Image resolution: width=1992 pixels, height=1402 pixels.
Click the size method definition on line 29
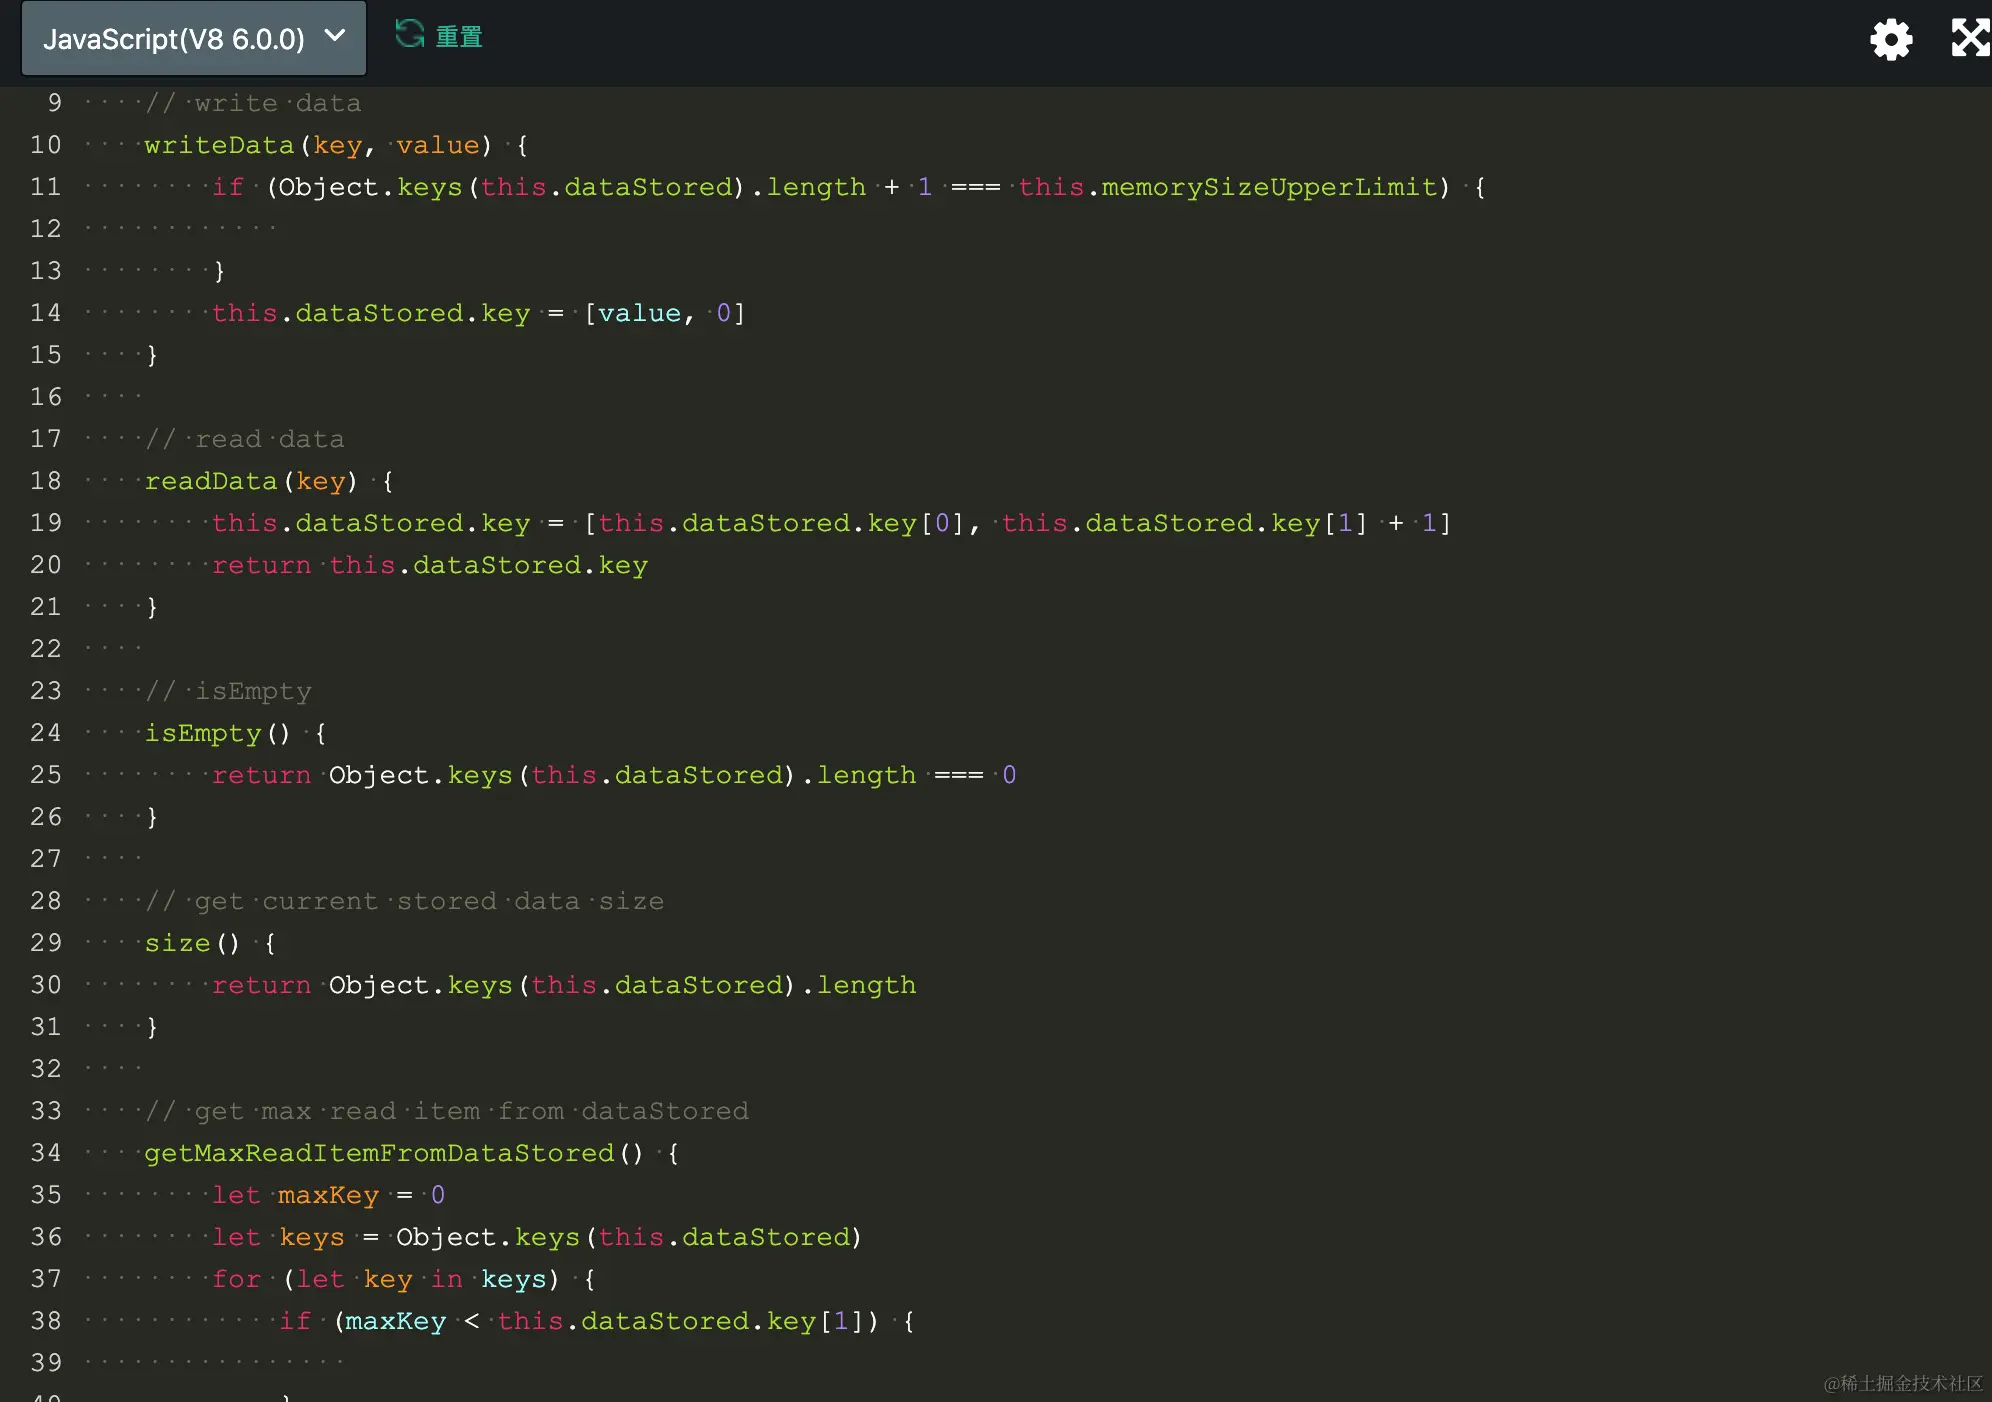pos(177,943)
